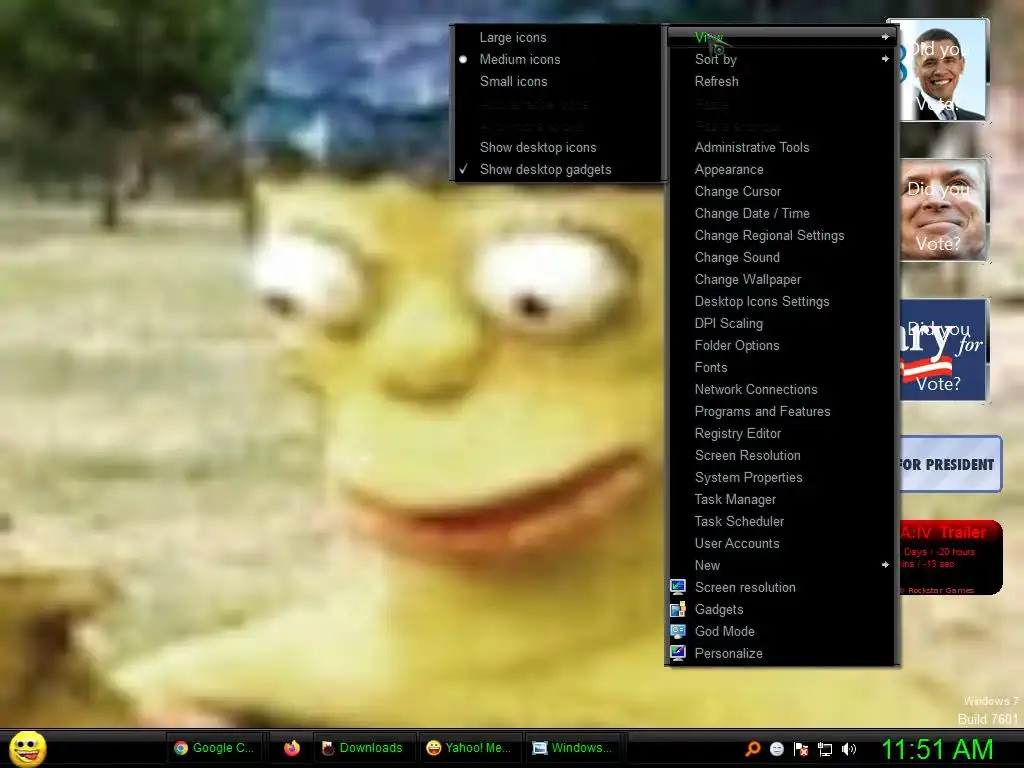Click the Firefox taskbar icon

click(x=292, y=748)
